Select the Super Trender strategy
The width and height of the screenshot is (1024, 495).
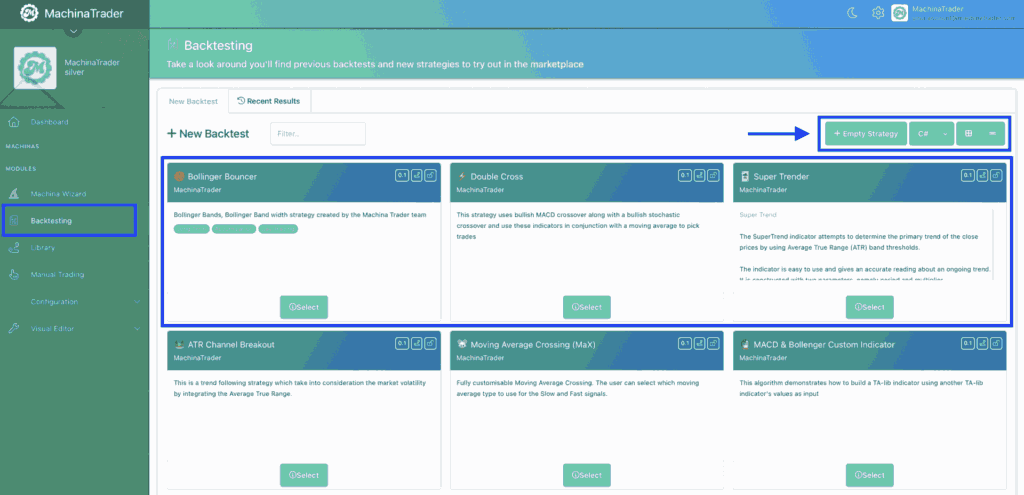pyautogui.click(x=870, y=307)
